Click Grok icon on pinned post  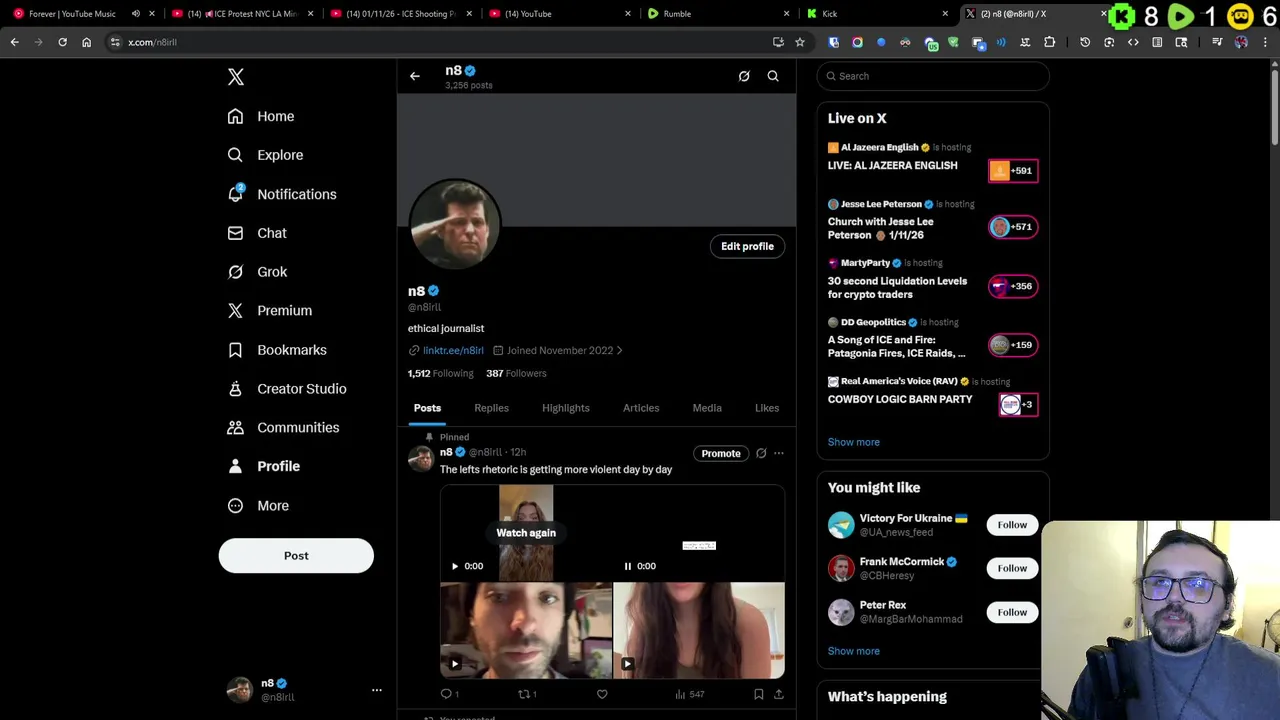point(761,454)
